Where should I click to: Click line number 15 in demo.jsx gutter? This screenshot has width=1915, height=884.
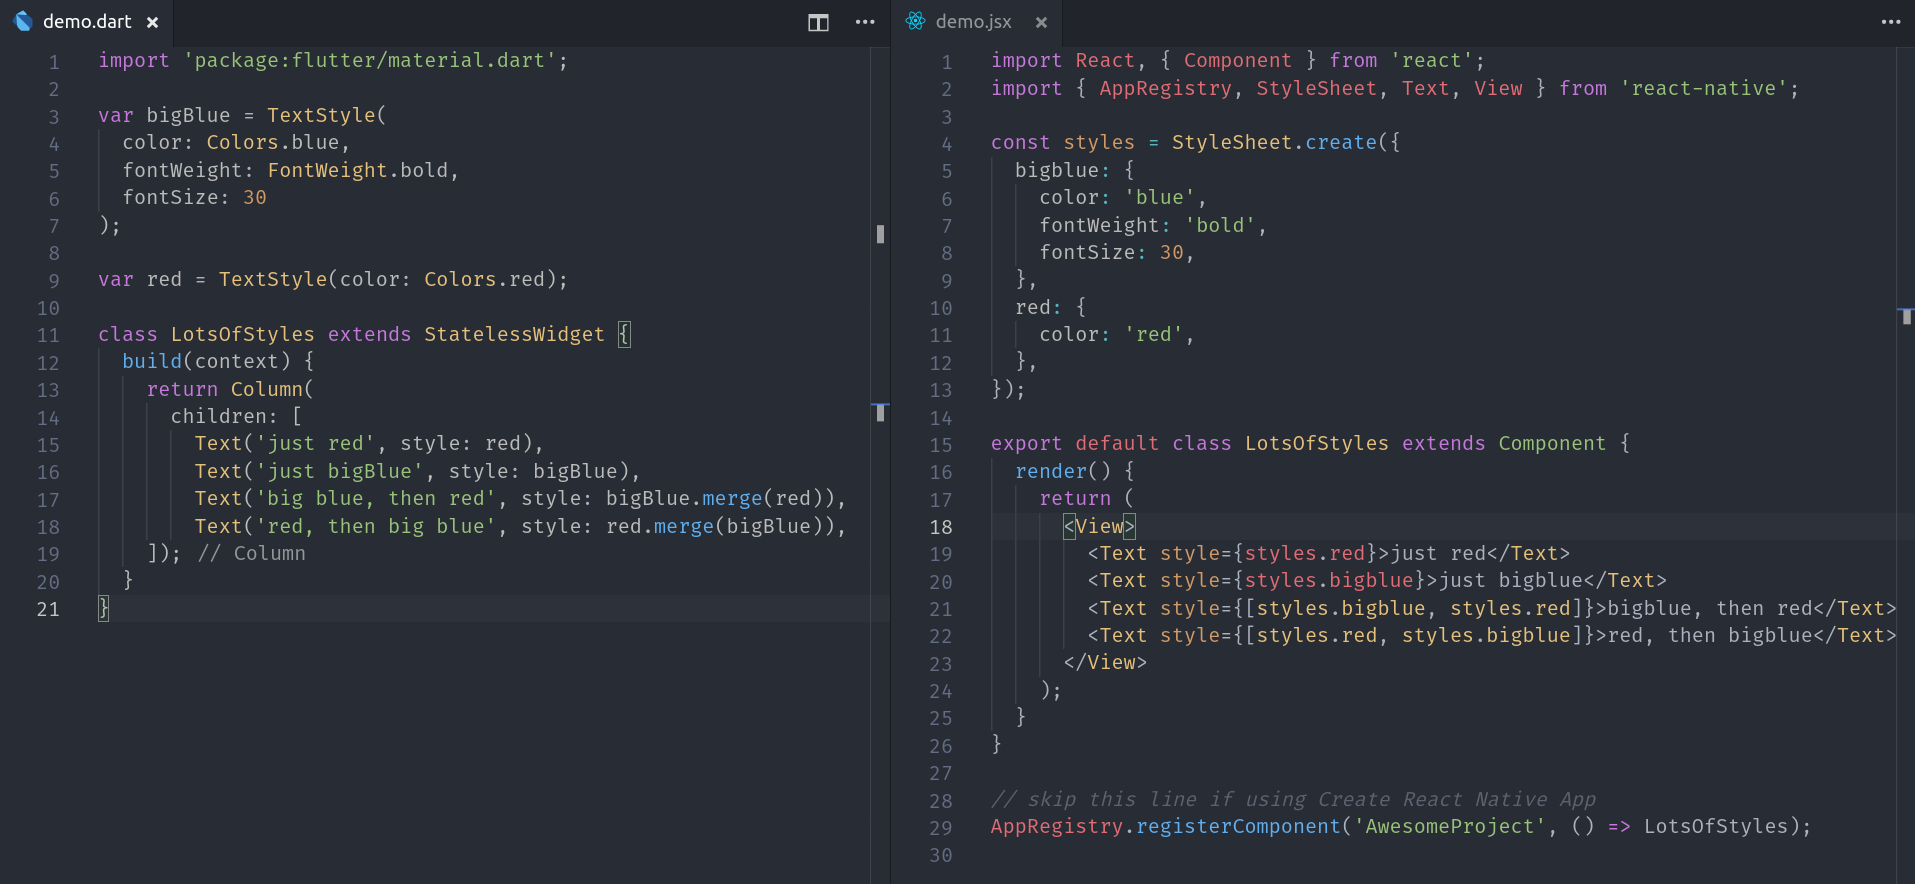940,445
